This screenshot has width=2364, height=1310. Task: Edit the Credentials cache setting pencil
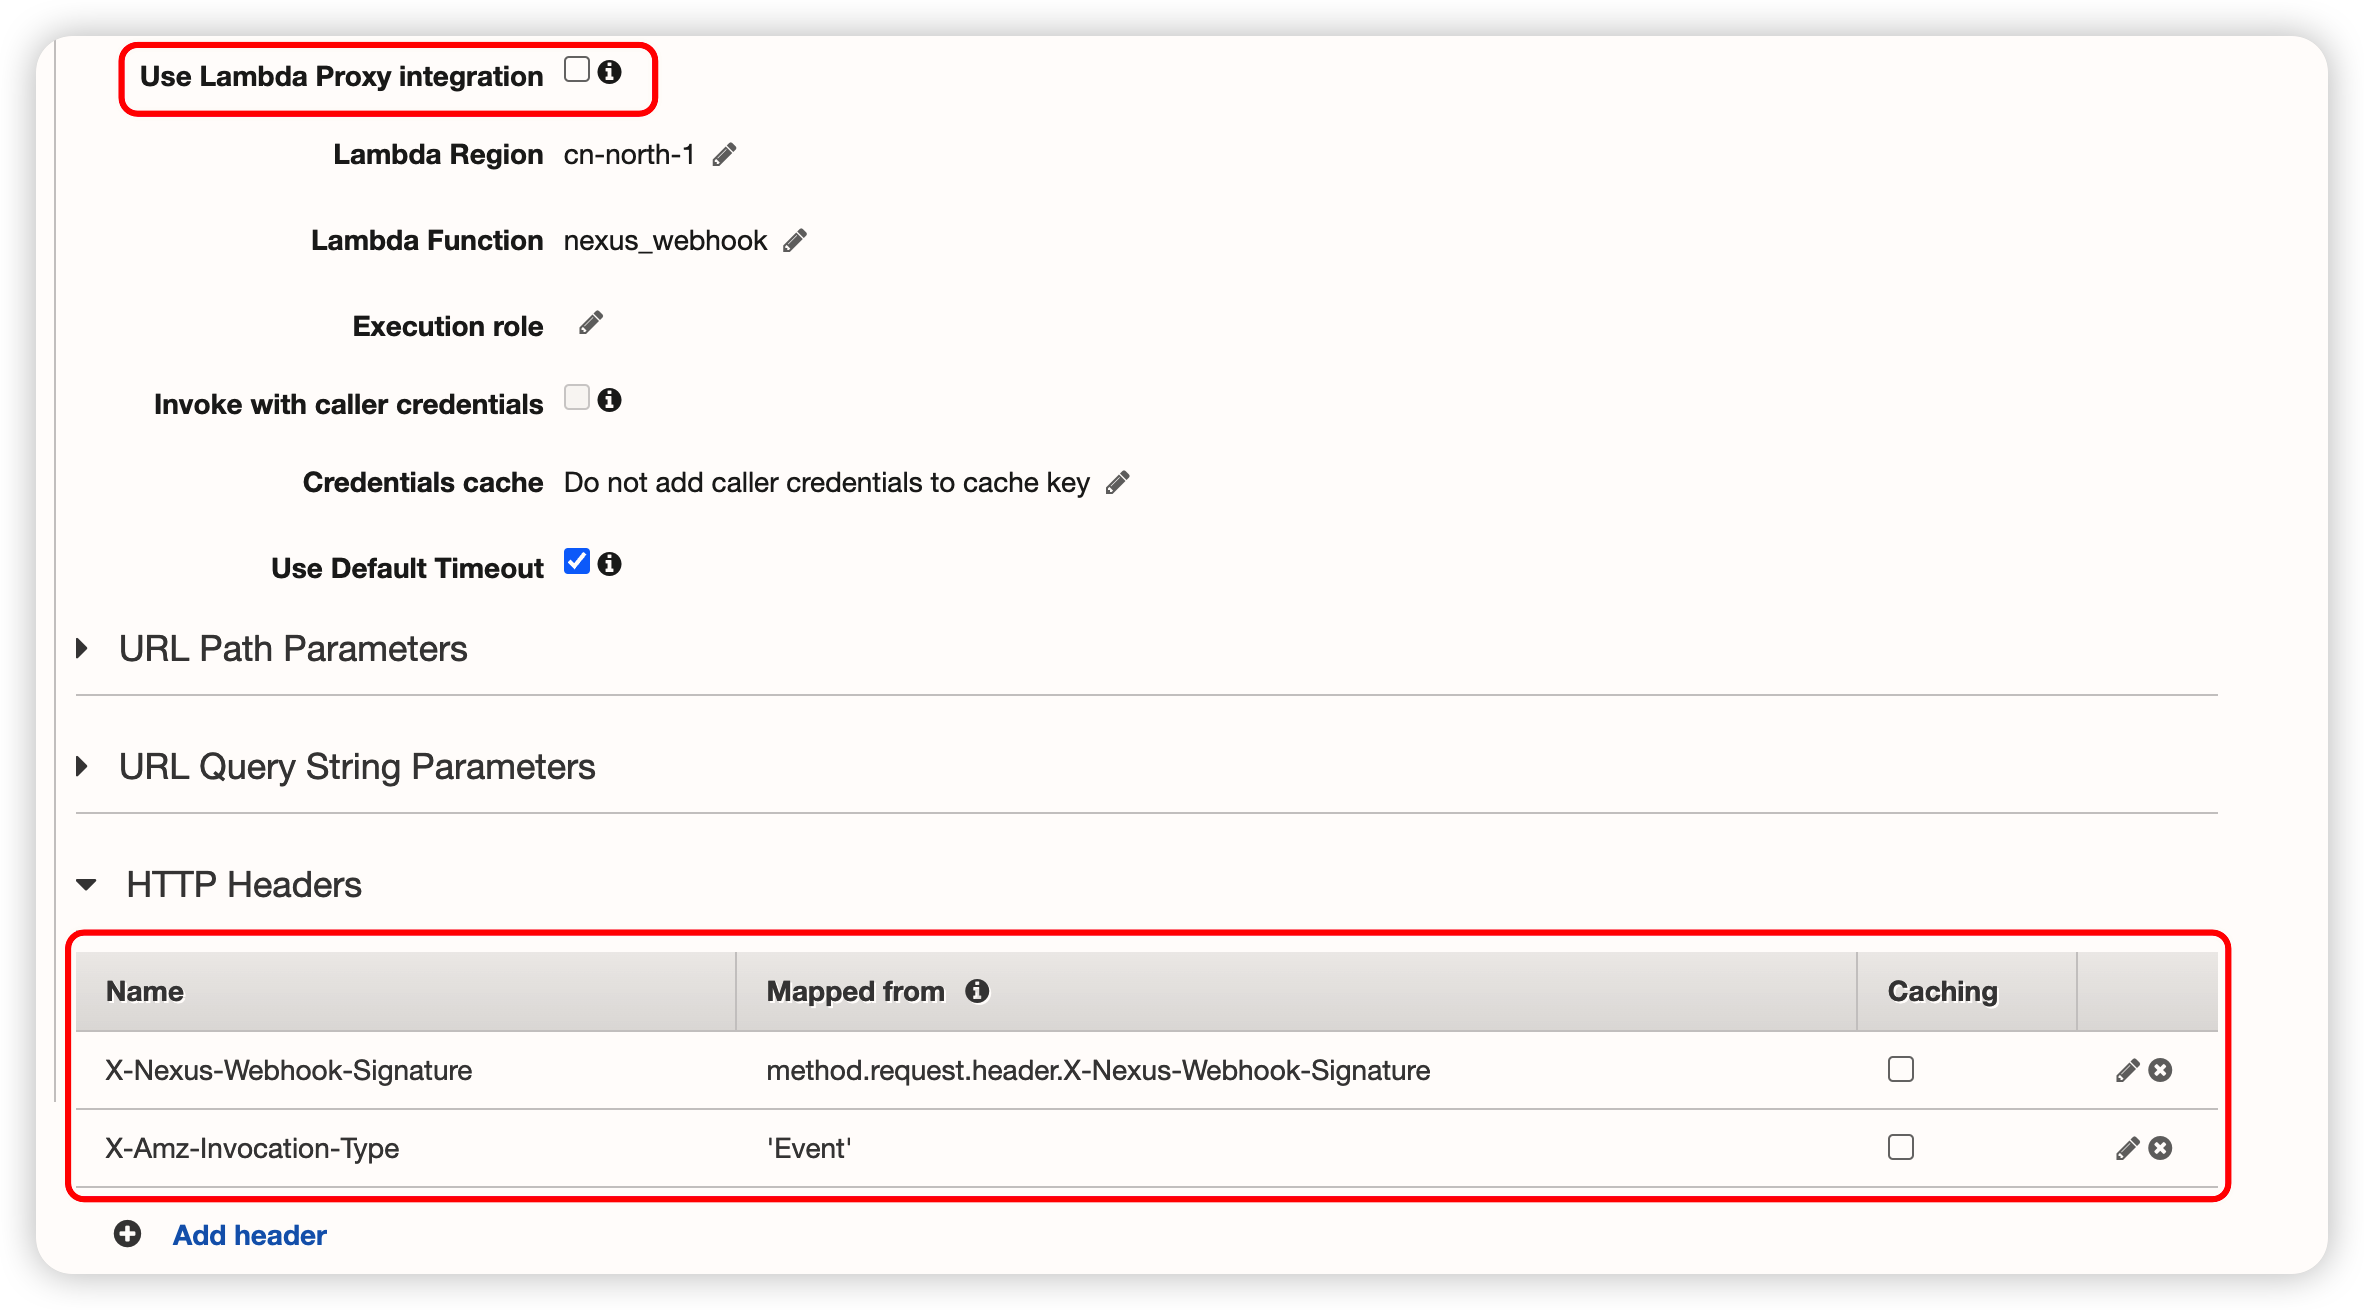click(1118, 483)
